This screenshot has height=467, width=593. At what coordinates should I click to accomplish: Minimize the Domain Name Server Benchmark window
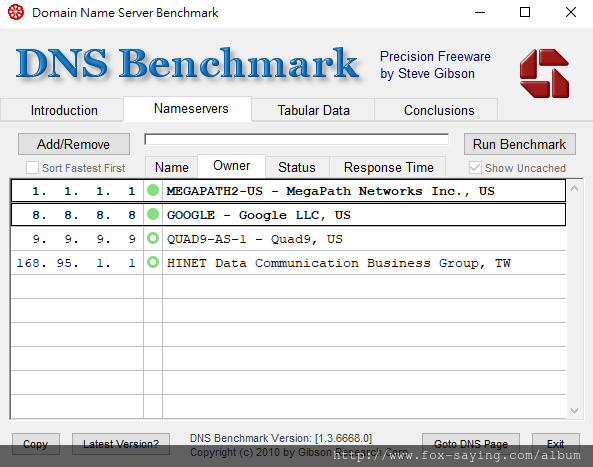click(x=480, y=12)
